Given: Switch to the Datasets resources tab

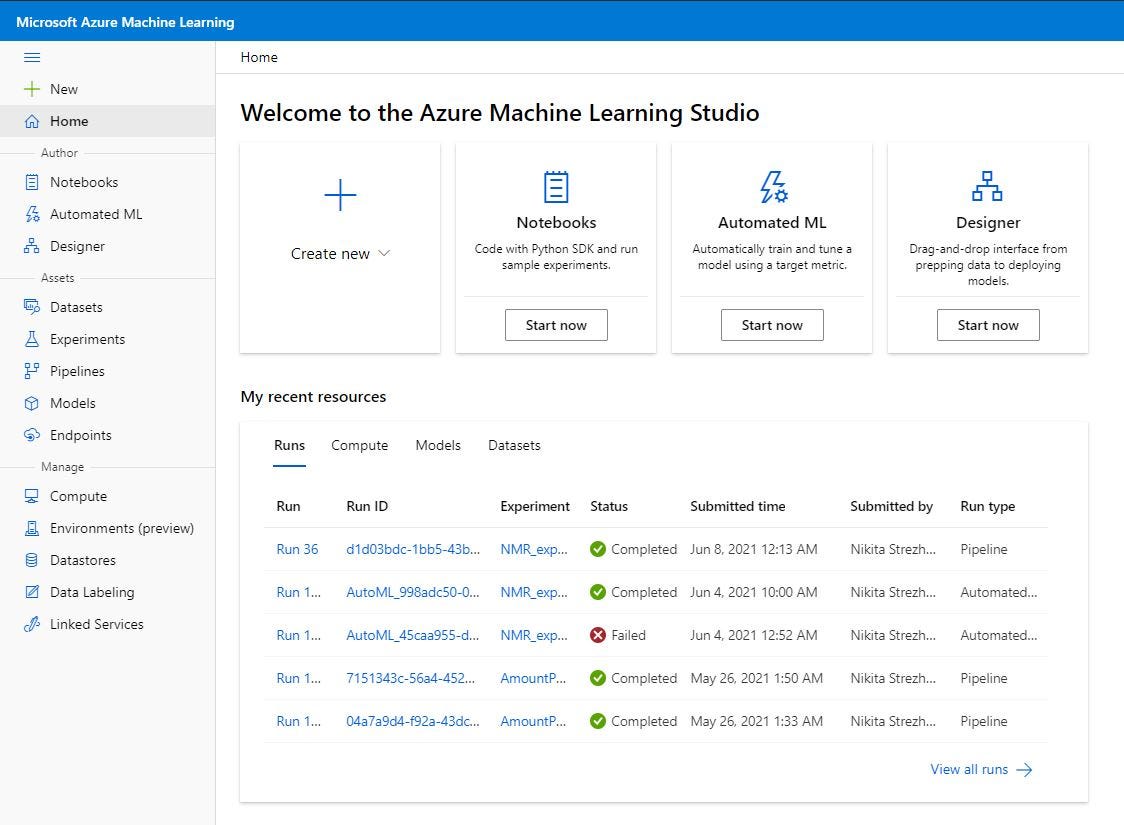Looking at the screenshot, I should pos(514,446).
